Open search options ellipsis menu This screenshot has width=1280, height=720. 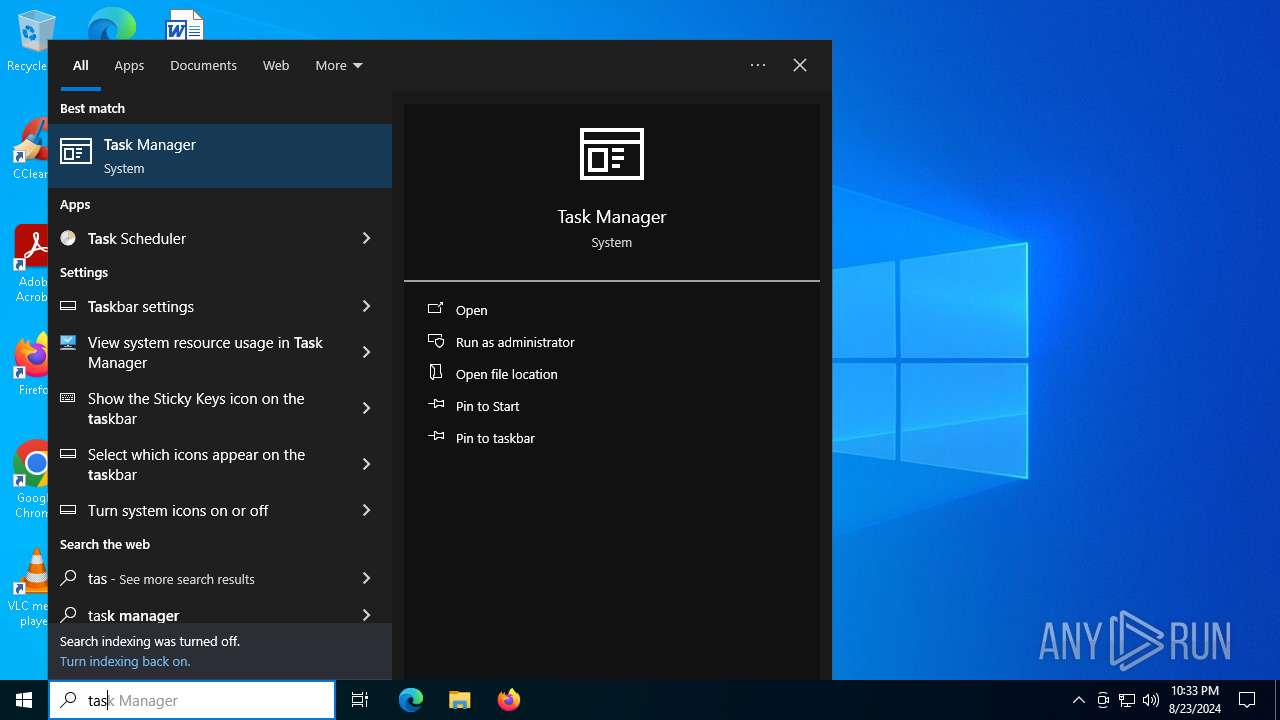click(x=758, y=65)
